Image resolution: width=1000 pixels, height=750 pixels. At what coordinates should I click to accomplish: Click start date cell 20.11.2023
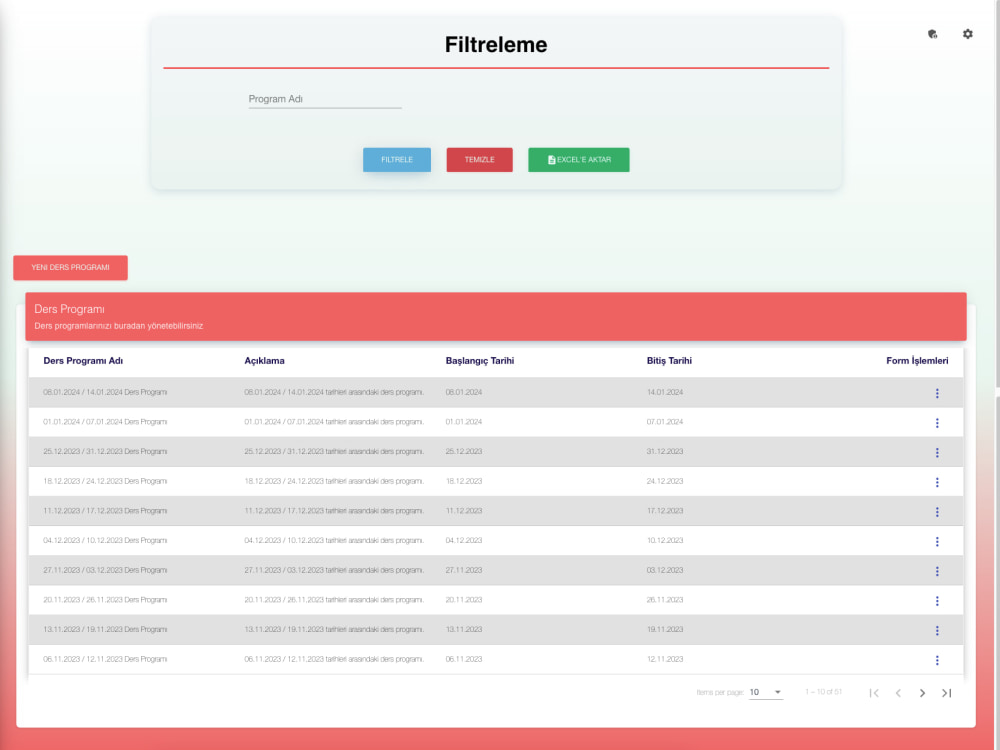coord(464,599)
